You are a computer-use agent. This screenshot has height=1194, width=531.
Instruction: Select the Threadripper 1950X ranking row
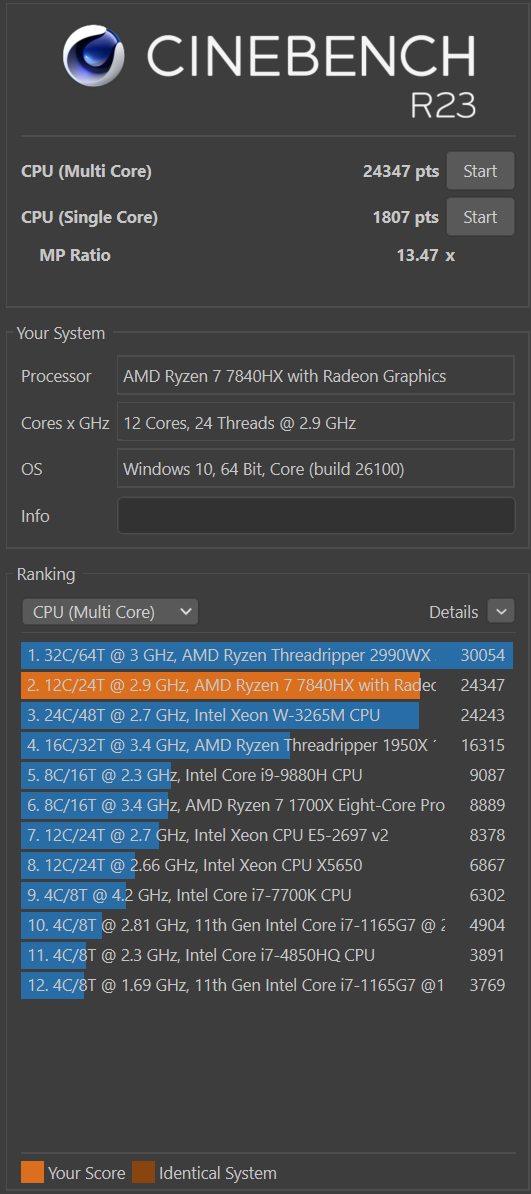(267, 745)
